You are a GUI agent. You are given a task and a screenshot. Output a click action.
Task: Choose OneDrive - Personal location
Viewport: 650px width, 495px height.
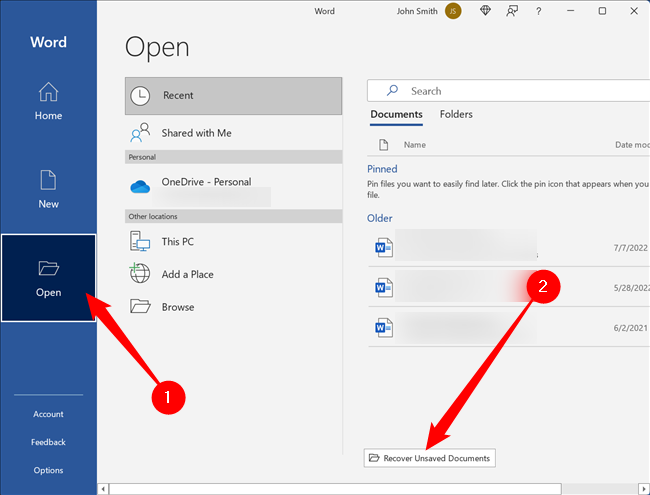coord(206,182)
